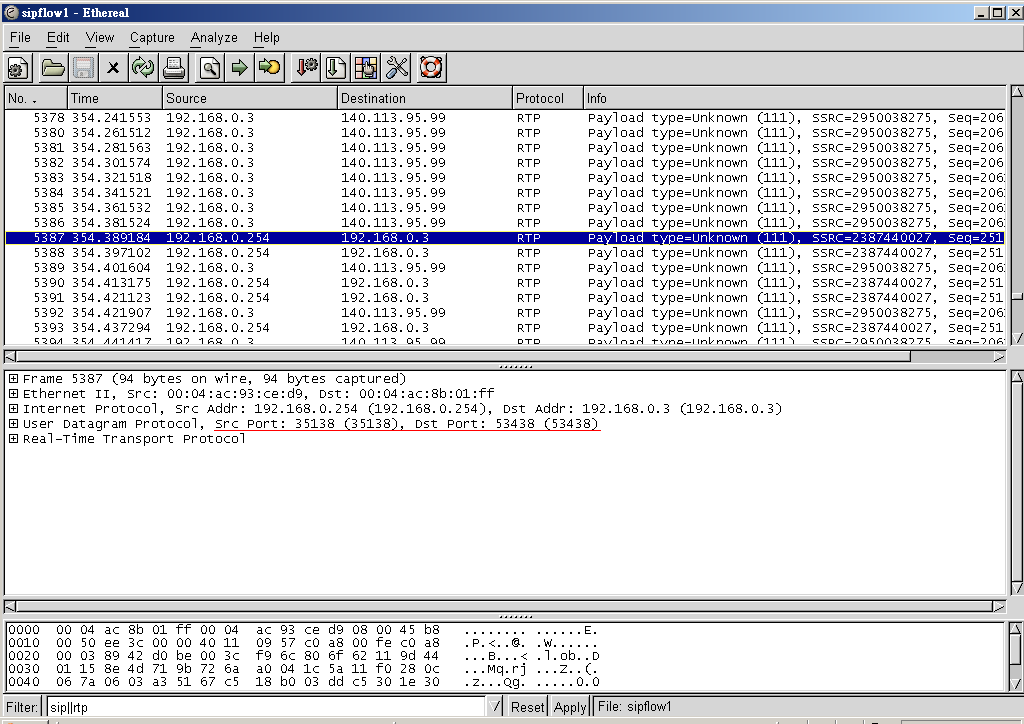Open the Analyze menu

tap(214, 37)
